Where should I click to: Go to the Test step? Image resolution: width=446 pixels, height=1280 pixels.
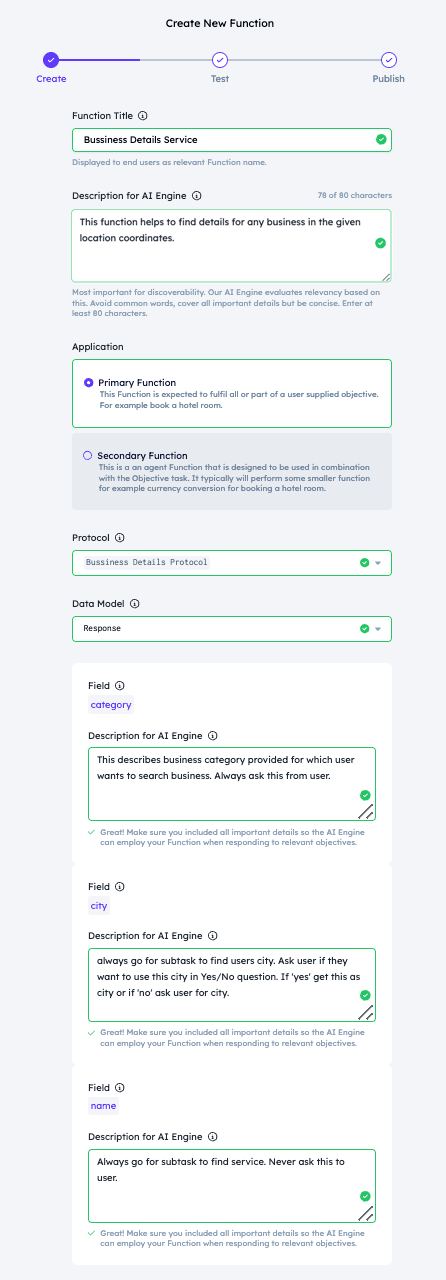(x=220, y=78)
